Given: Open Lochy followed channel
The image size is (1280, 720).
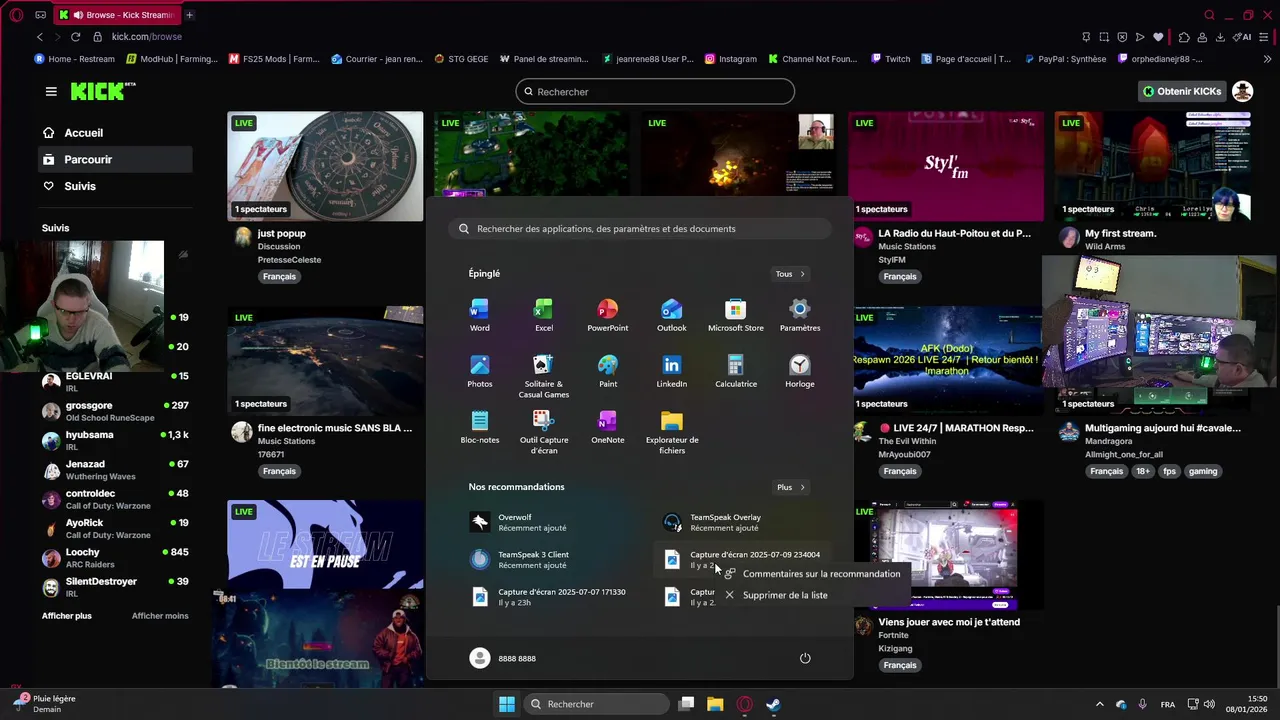Looking at the screenshot, I should pyautogui.click(x=115, y=558).
